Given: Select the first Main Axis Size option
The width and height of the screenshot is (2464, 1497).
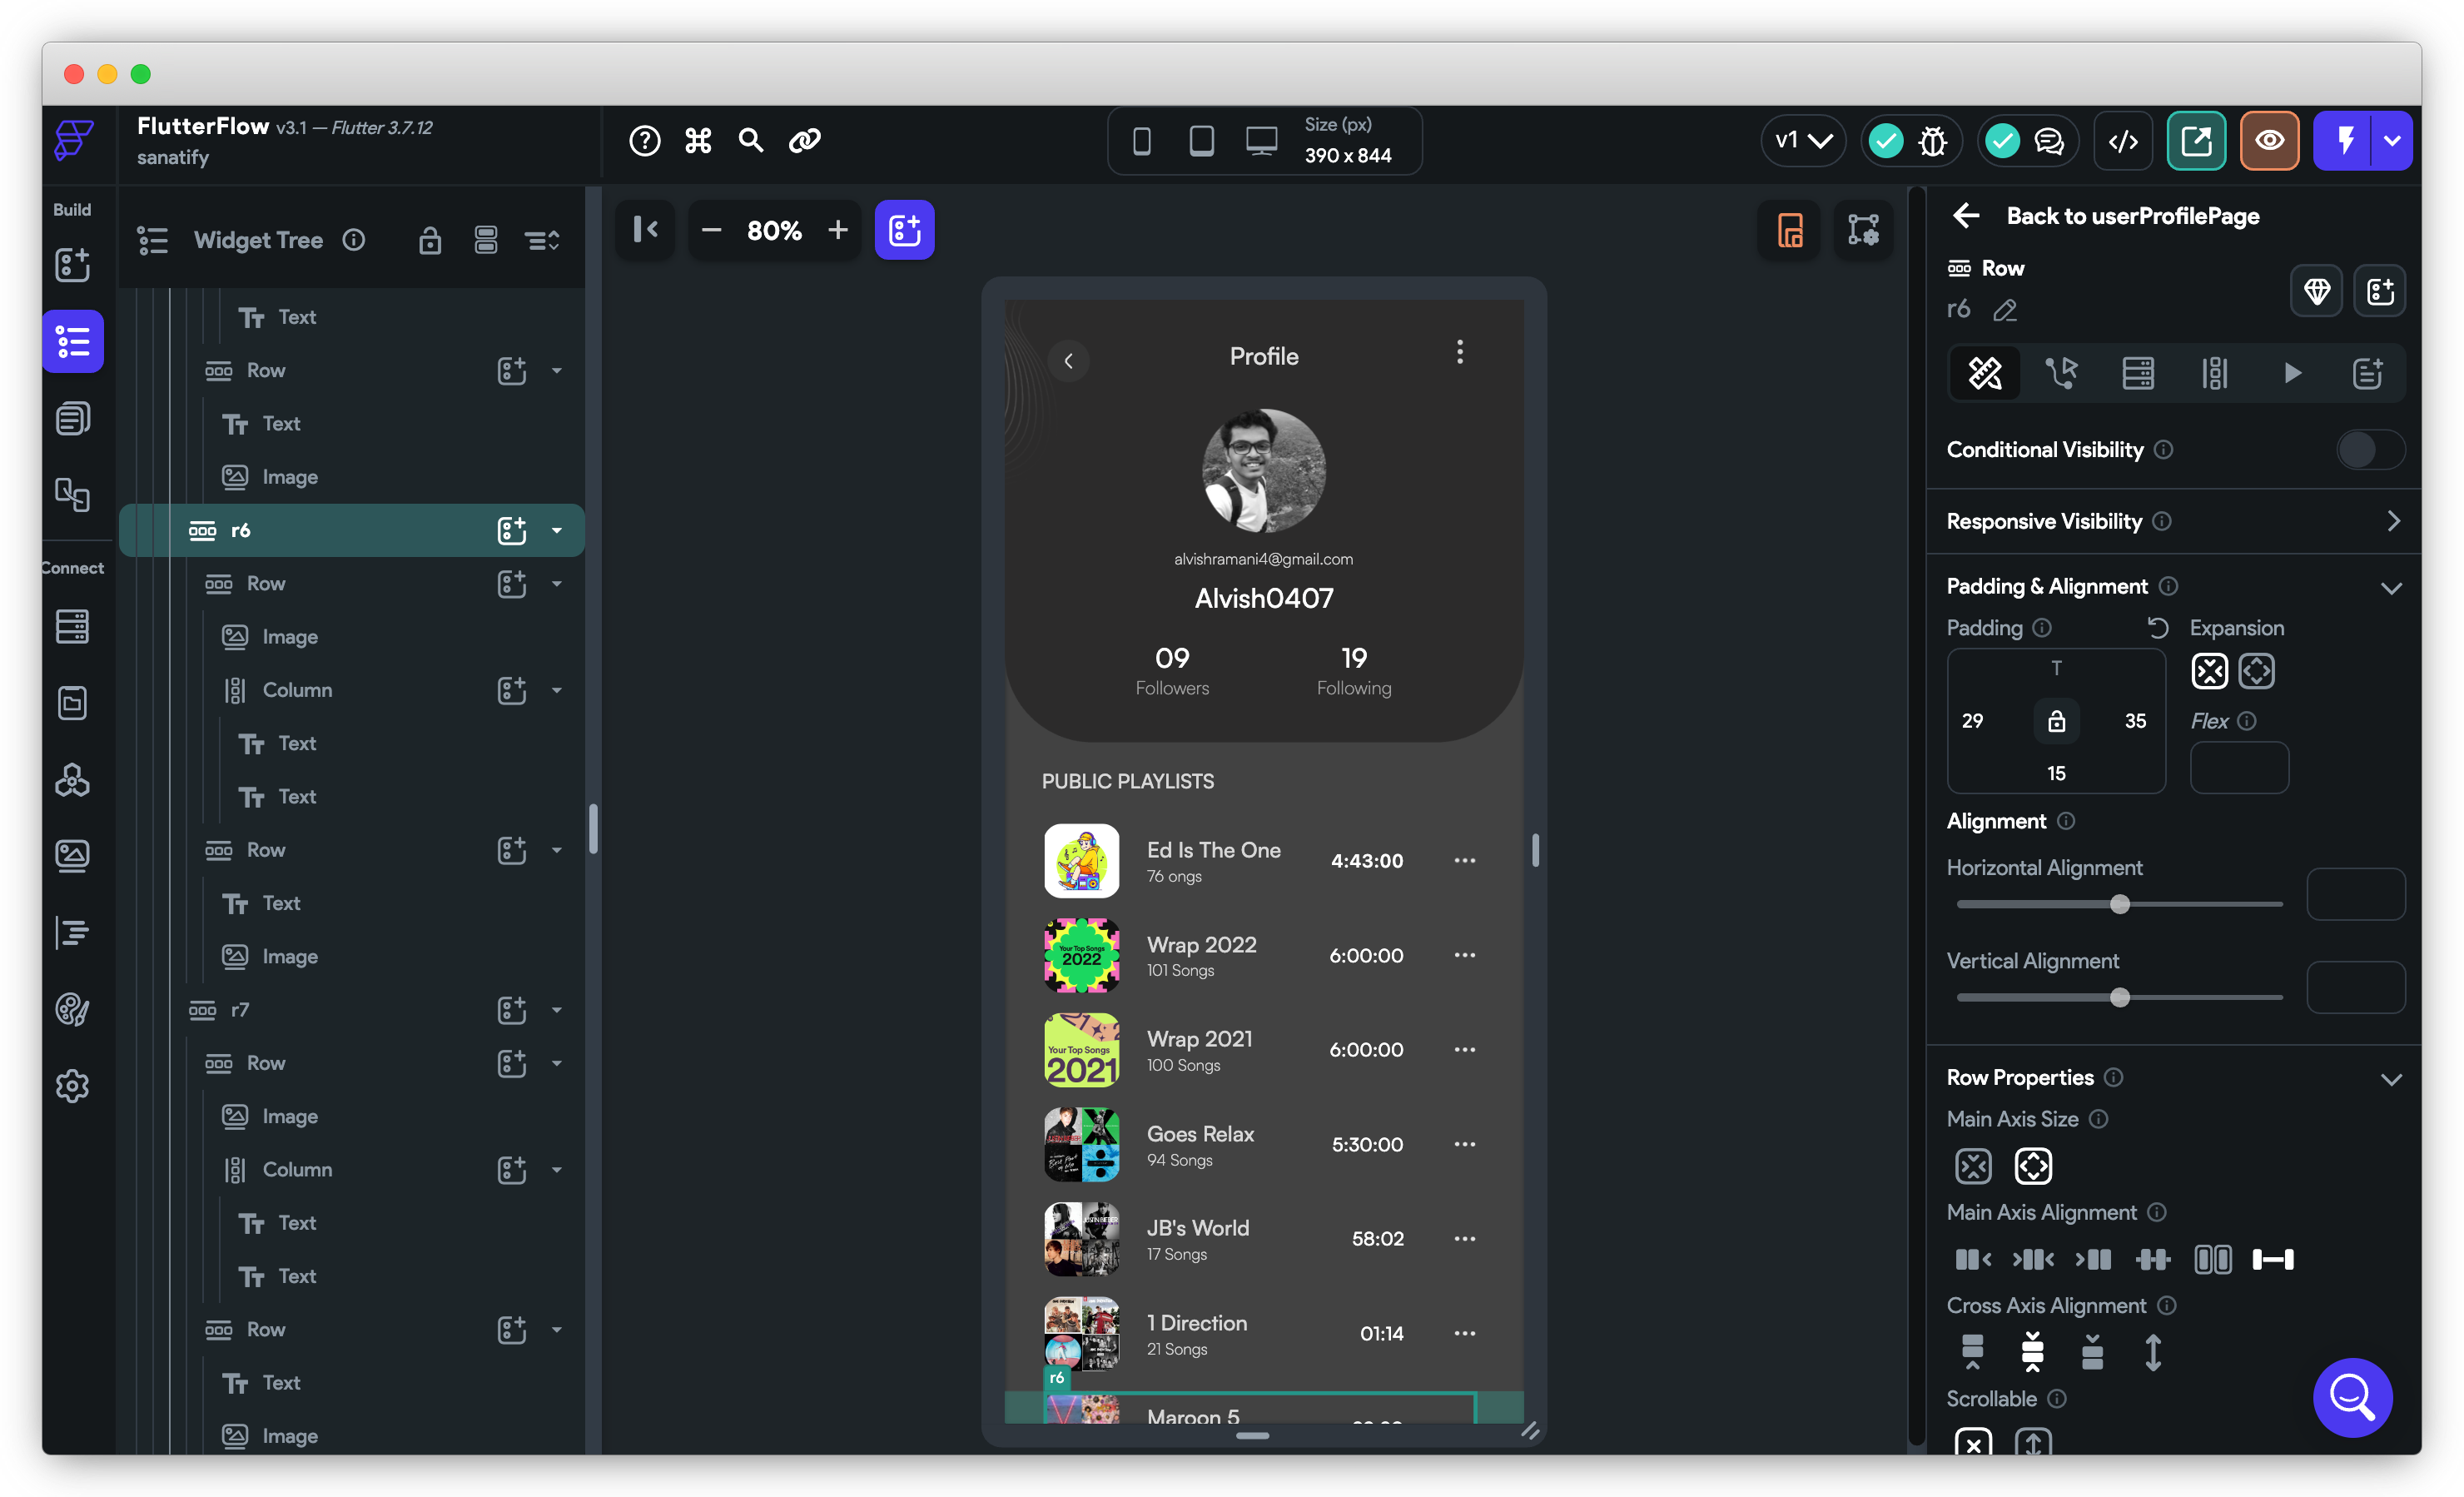Looking at the screenshot, I should pos(1973,1166).
